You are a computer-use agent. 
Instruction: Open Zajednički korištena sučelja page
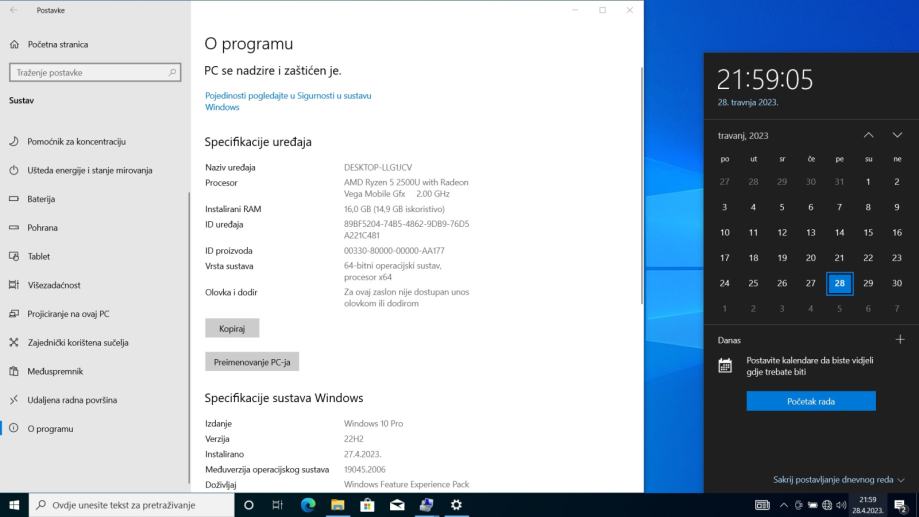pos(78,343)
